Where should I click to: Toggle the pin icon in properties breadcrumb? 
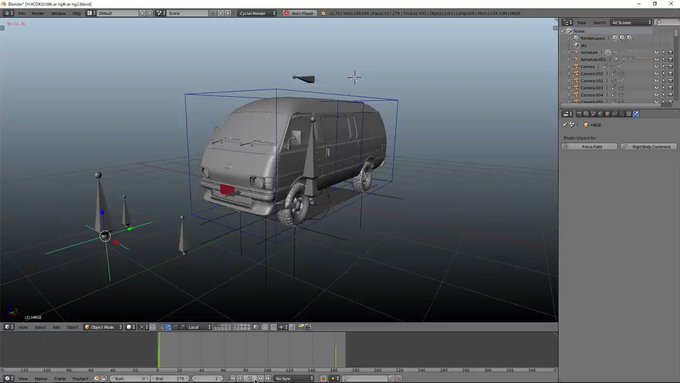click(565, 125)
